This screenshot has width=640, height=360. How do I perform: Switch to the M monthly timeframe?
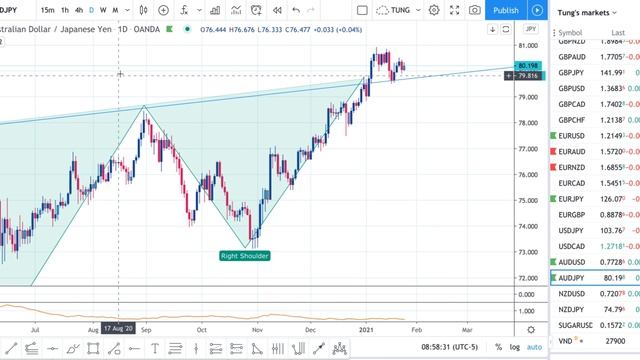pyautogui.click(x=116, y=10)
